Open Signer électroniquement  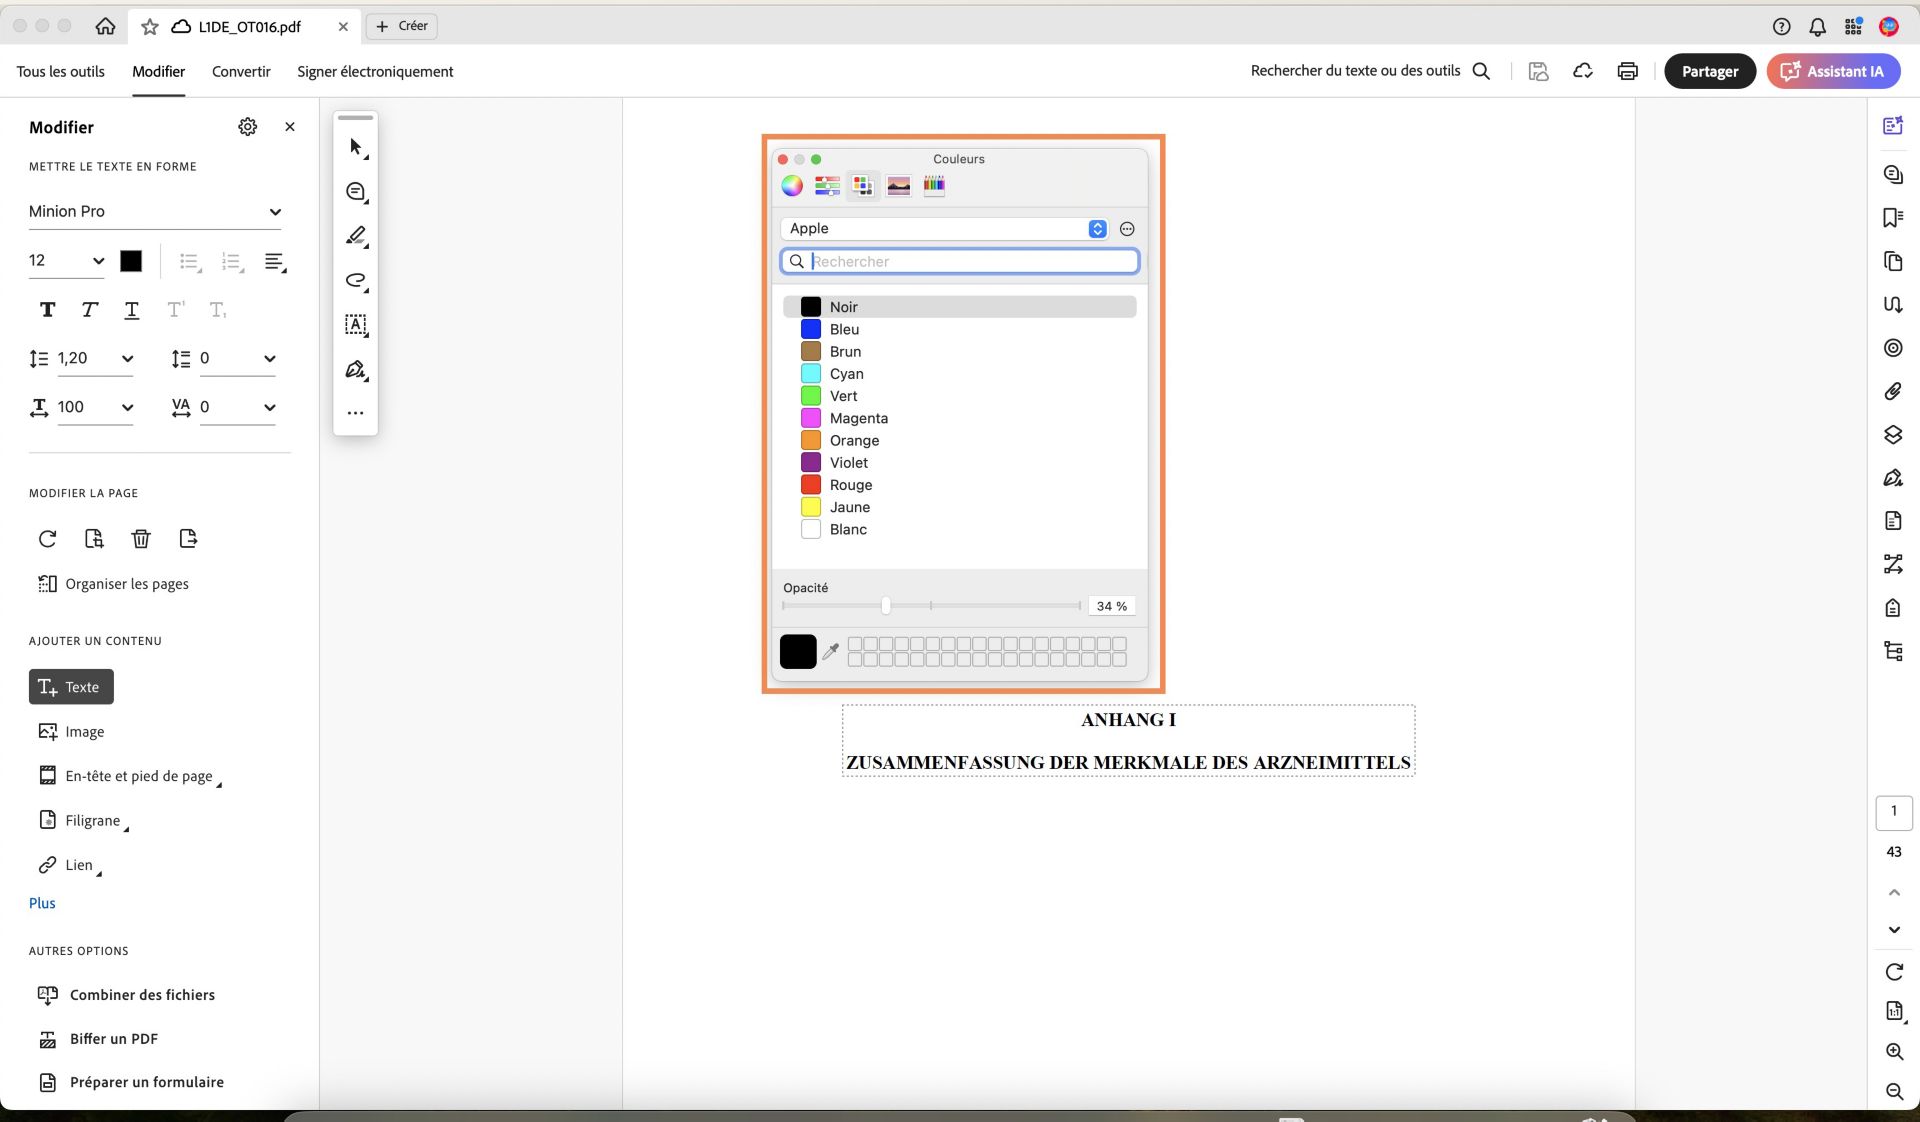[375, 71]
